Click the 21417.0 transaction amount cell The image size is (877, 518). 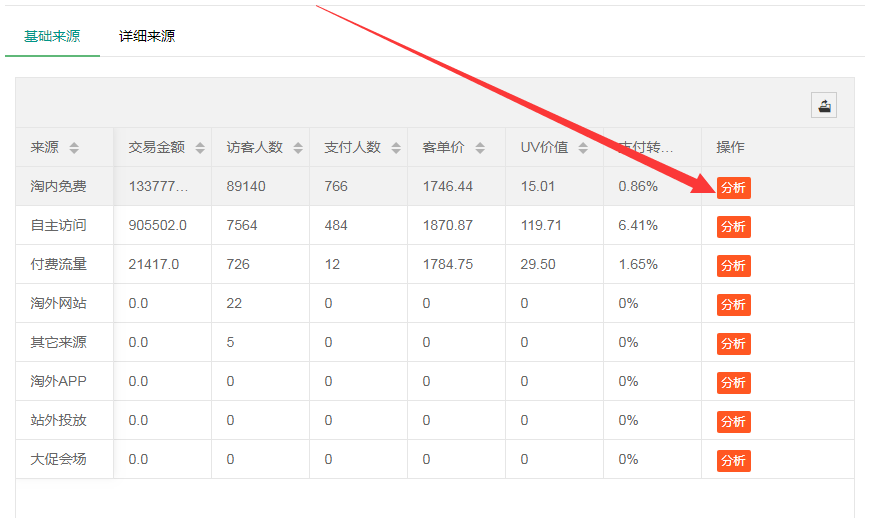tap(163, 264)
